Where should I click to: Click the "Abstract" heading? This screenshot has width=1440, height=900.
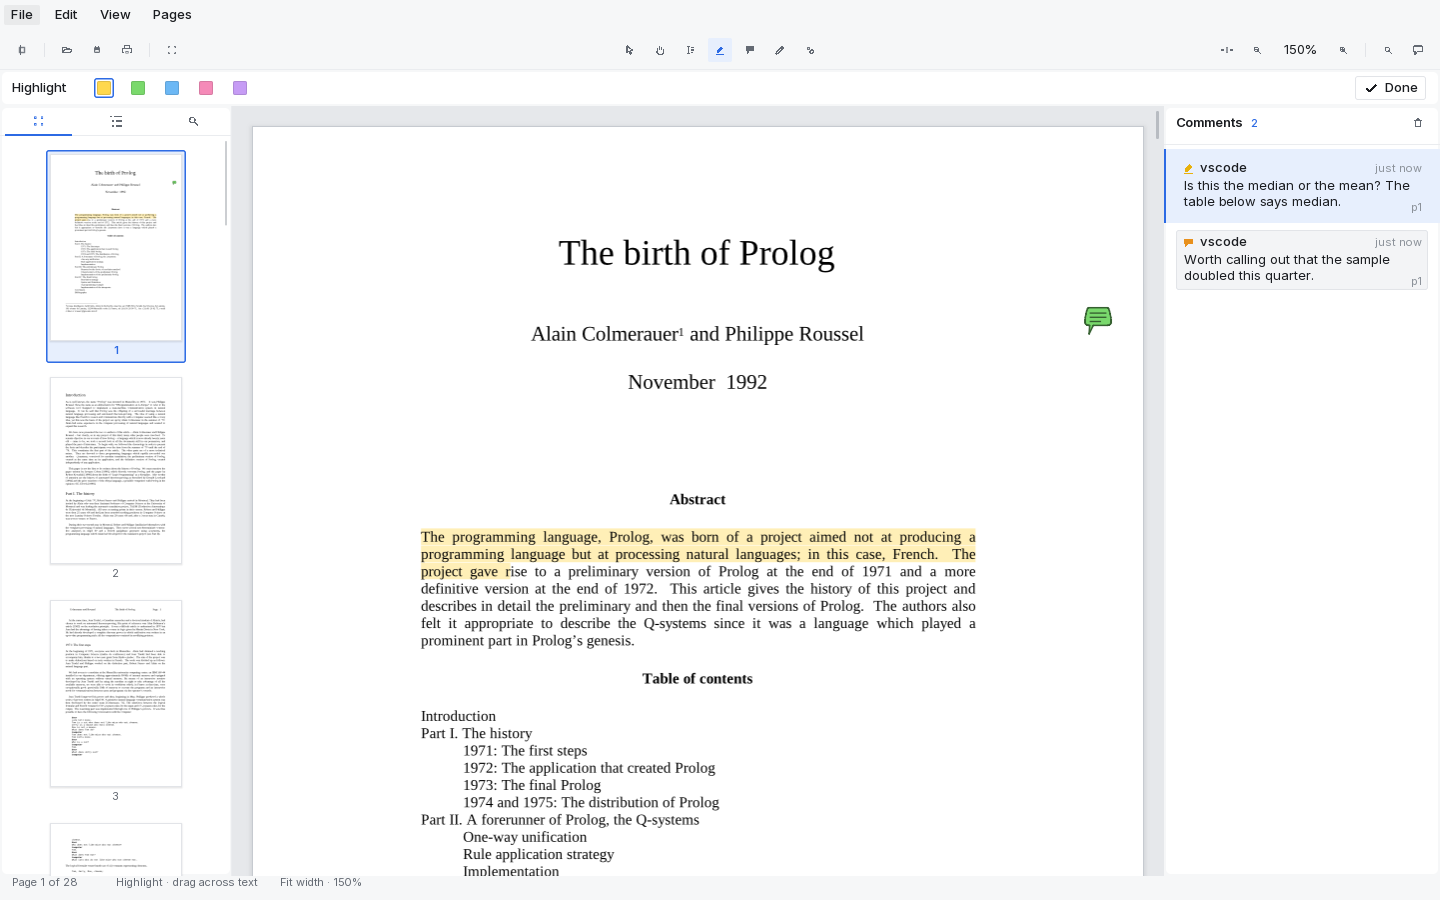coord(697,500)
